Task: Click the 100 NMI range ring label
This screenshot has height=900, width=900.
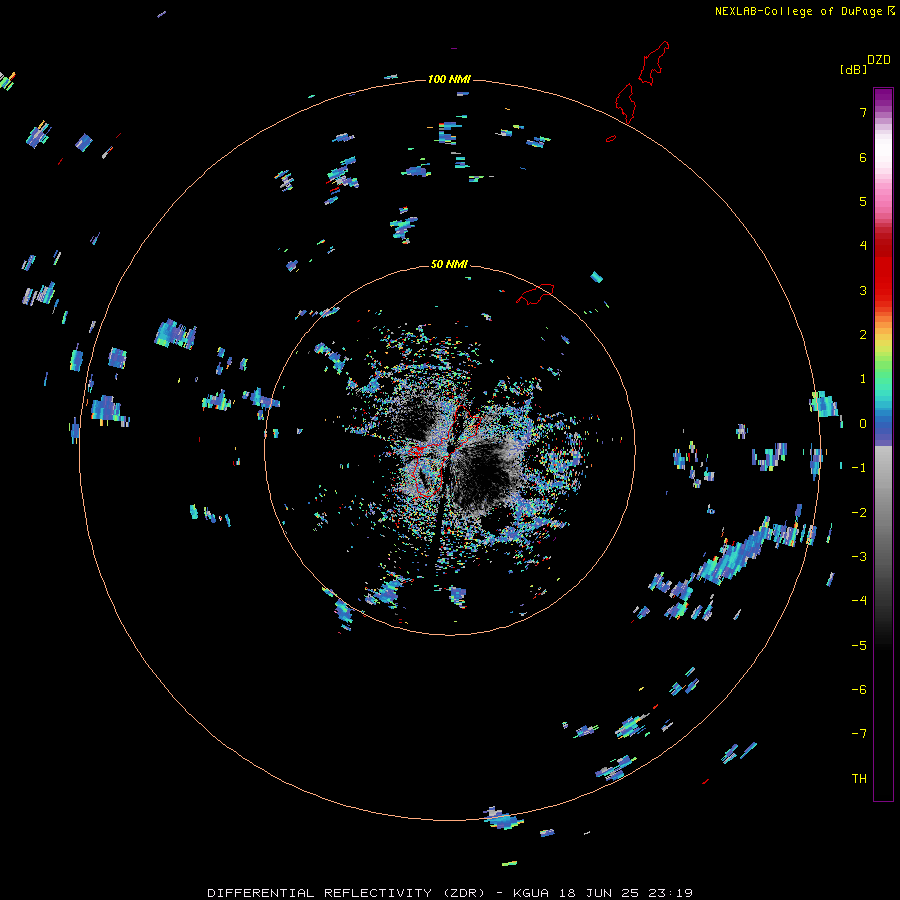Action: pos(449,79)
